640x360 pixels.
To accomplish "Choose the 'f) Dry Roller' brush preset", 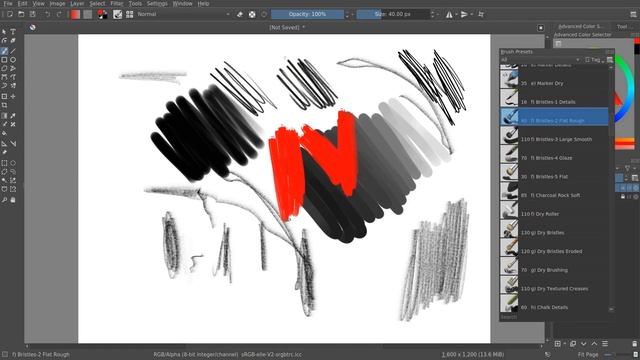I will [554, 210].
